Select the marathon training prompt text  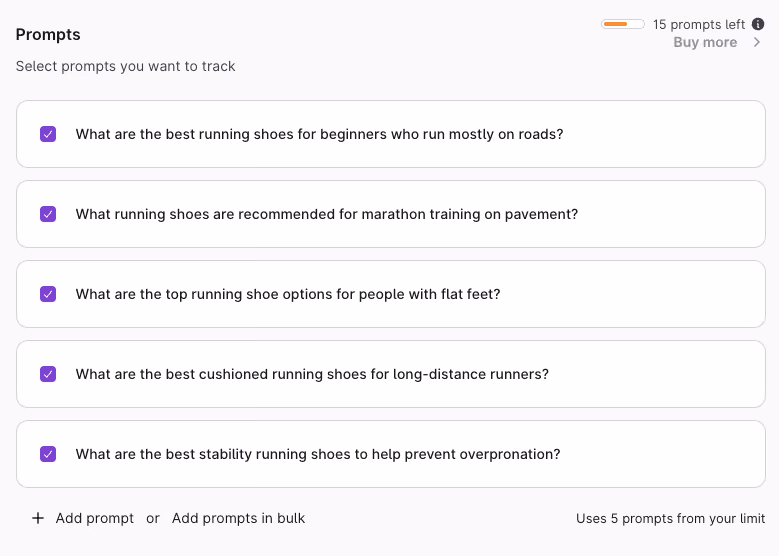(327, 214)
